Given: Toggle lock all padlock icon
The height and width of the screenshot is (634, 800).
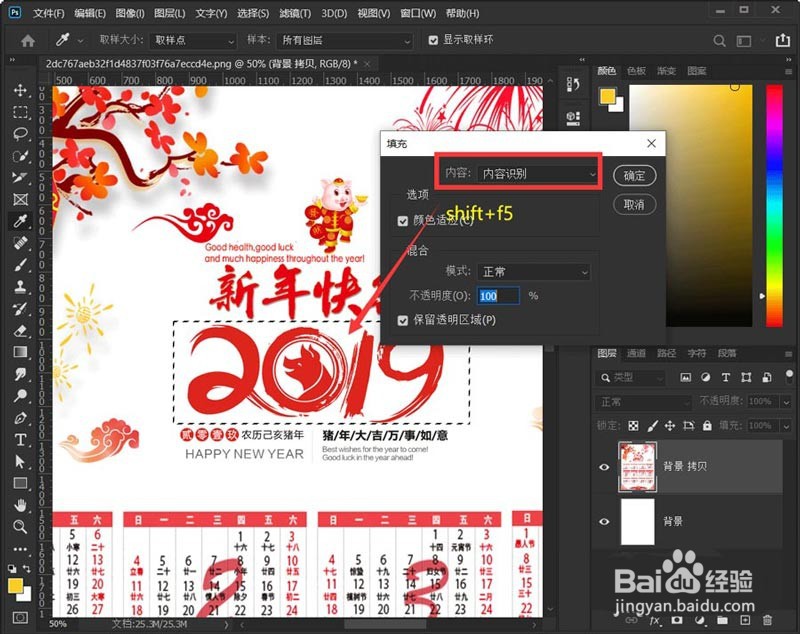Looking at the screenshot, I should point(707,425).
